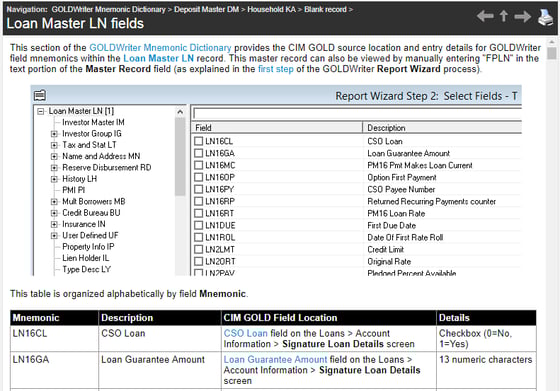This screenshot has height=391, width=560.
Task: Select the 'Option First Payment' description cell
Action: click(402, 177)
